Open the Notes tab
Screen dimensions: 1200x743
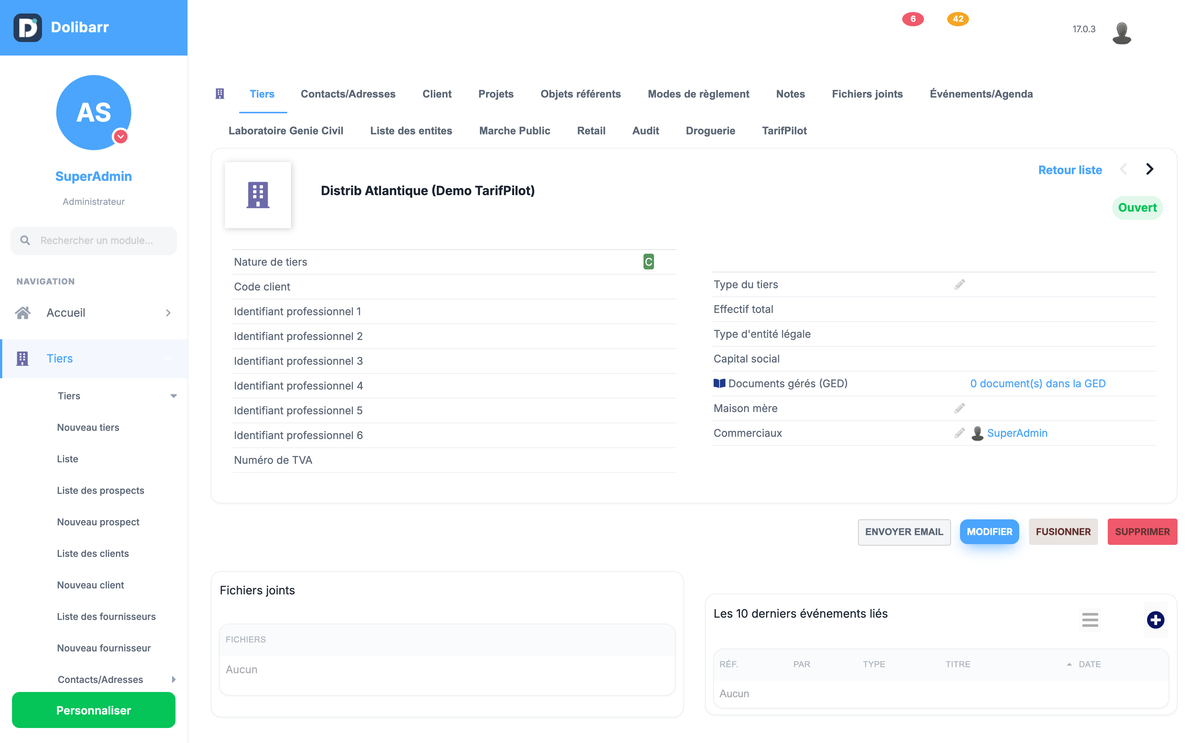coord(790,94)
